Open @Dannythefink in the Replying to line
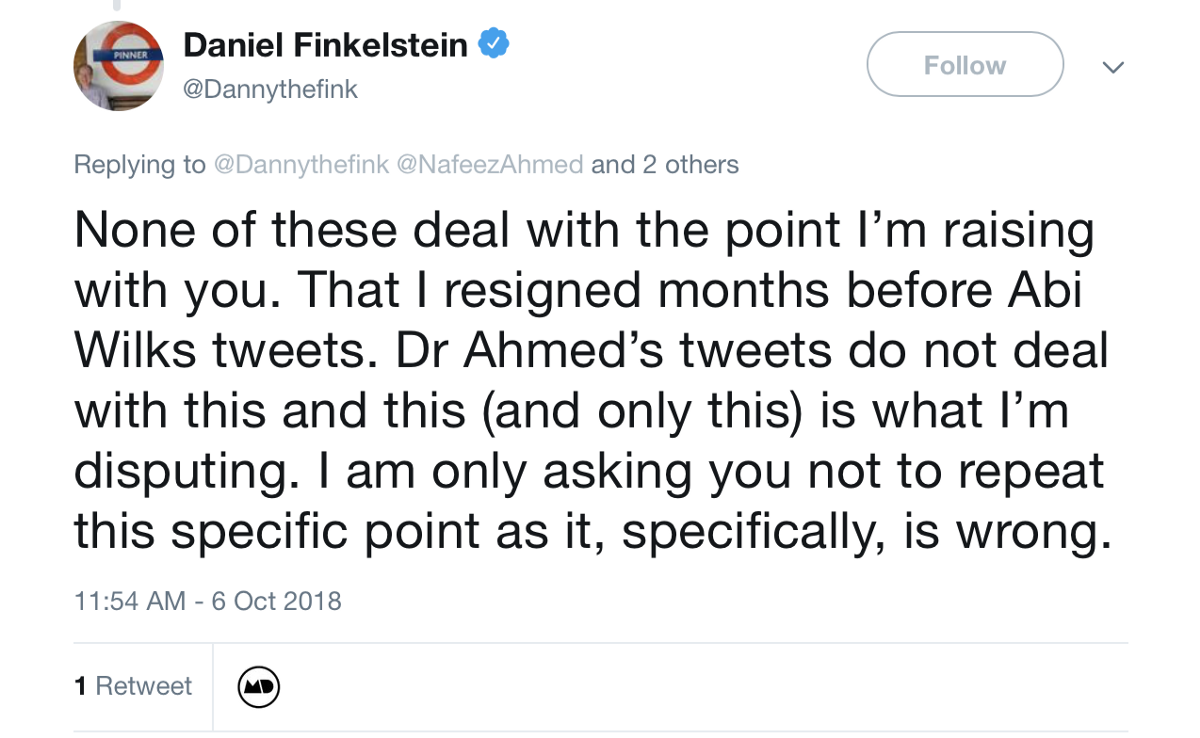The image size is (1200, 738). coord(301,164)
